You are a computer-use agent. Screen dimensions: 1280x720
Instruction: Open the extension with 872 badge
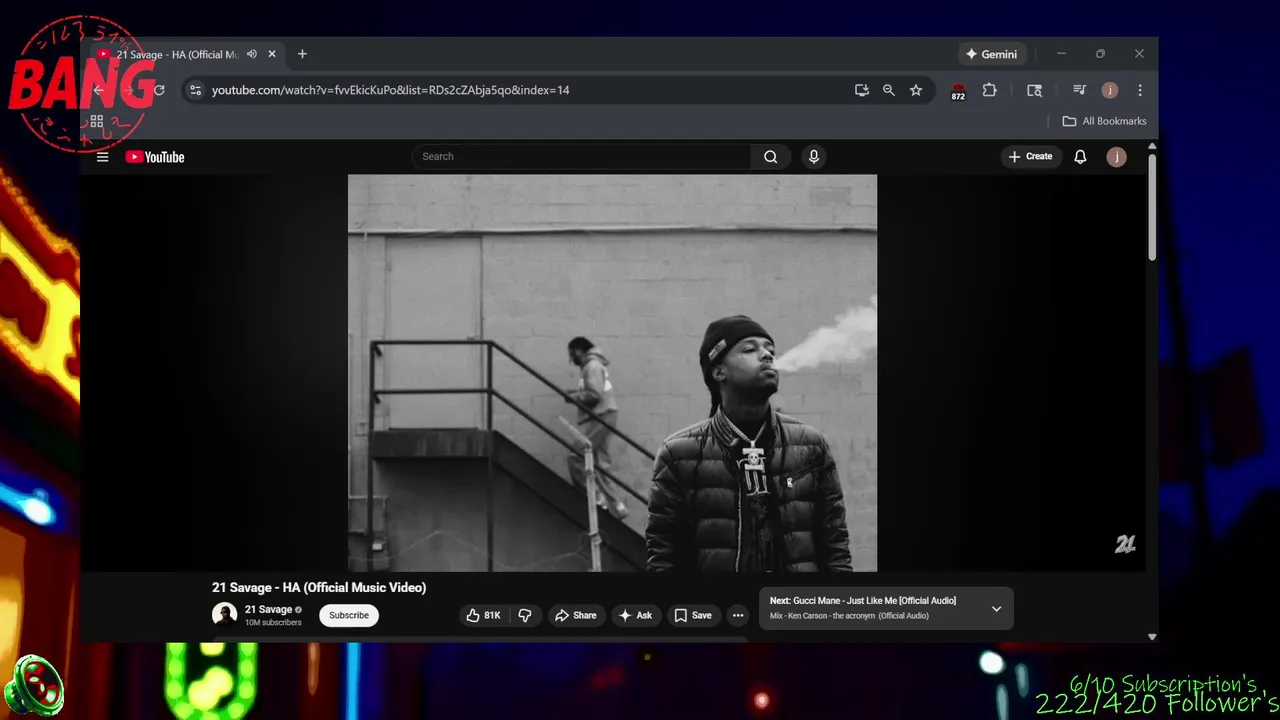[958, 91]
